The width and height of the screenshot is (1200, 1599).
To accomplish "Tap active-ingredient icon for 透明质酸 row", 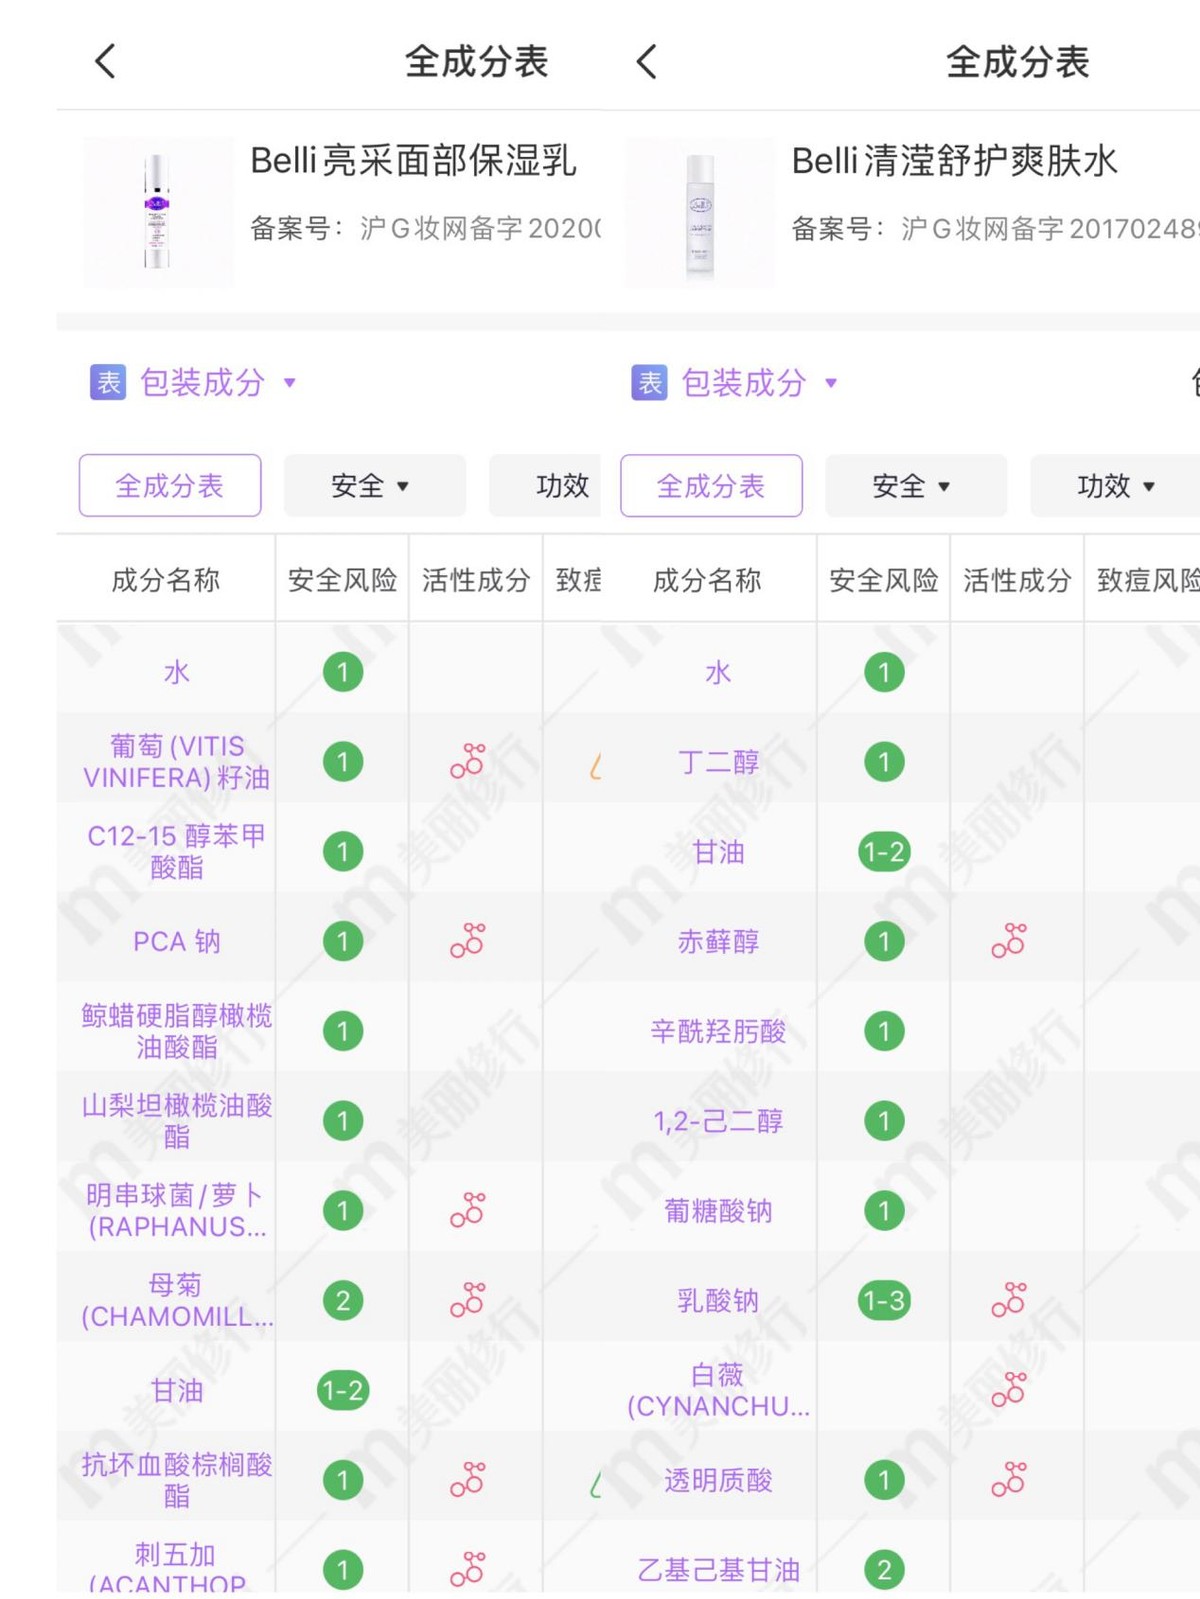I will coord(1009,1479).
